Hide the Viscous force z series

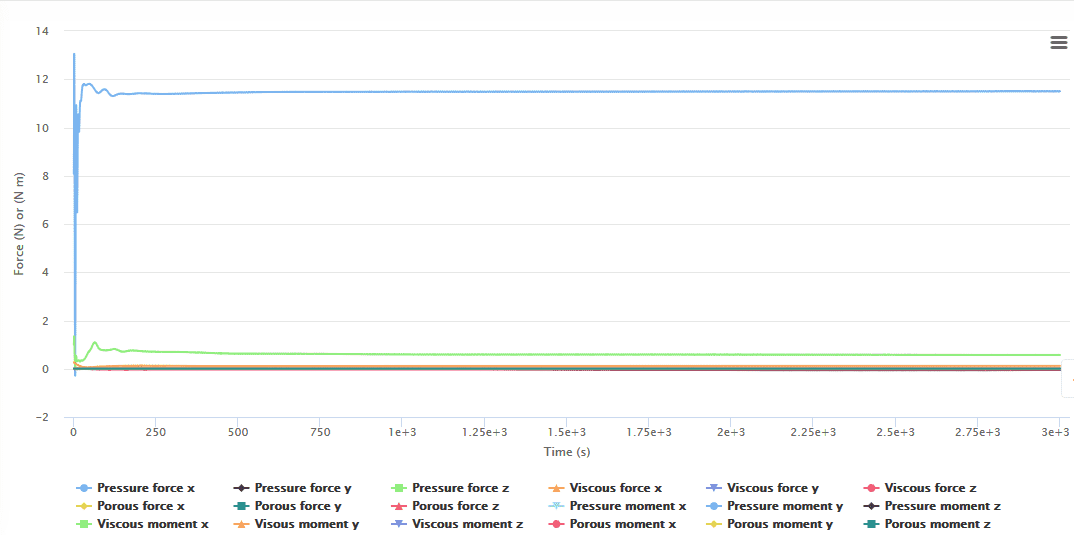coord(919,488)
